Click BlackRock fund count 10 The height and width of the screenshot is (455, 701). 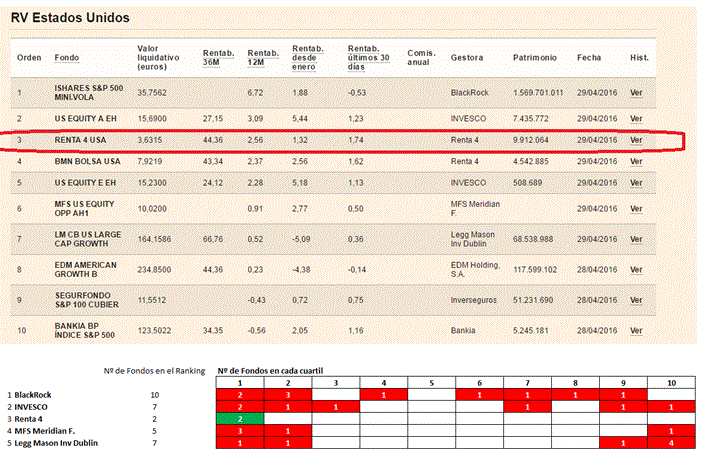pyautogui.click(x=155, y=395)
